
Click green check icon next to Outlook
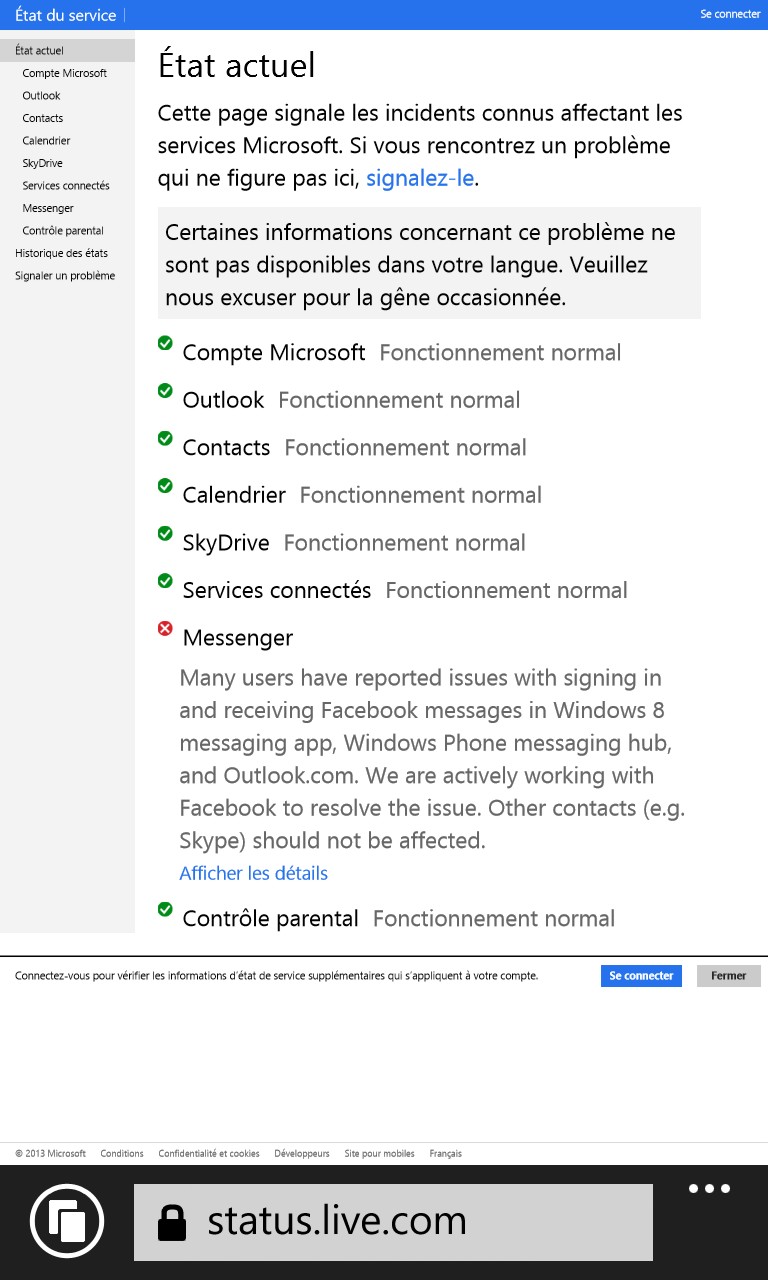click(x=165, y=391)
